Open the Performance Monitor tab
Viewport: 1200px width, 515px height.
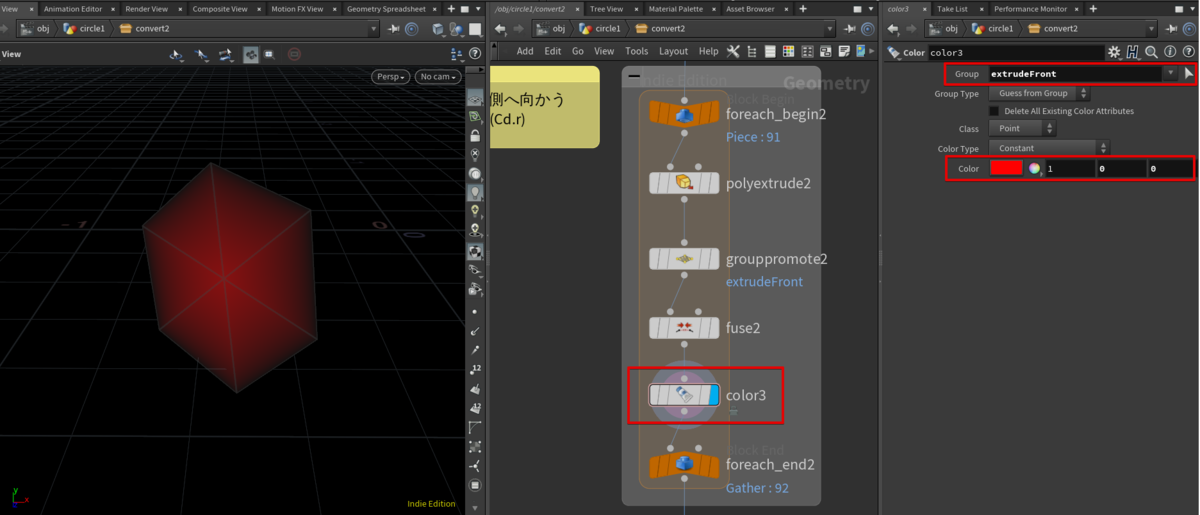[x=1030, y=9]
